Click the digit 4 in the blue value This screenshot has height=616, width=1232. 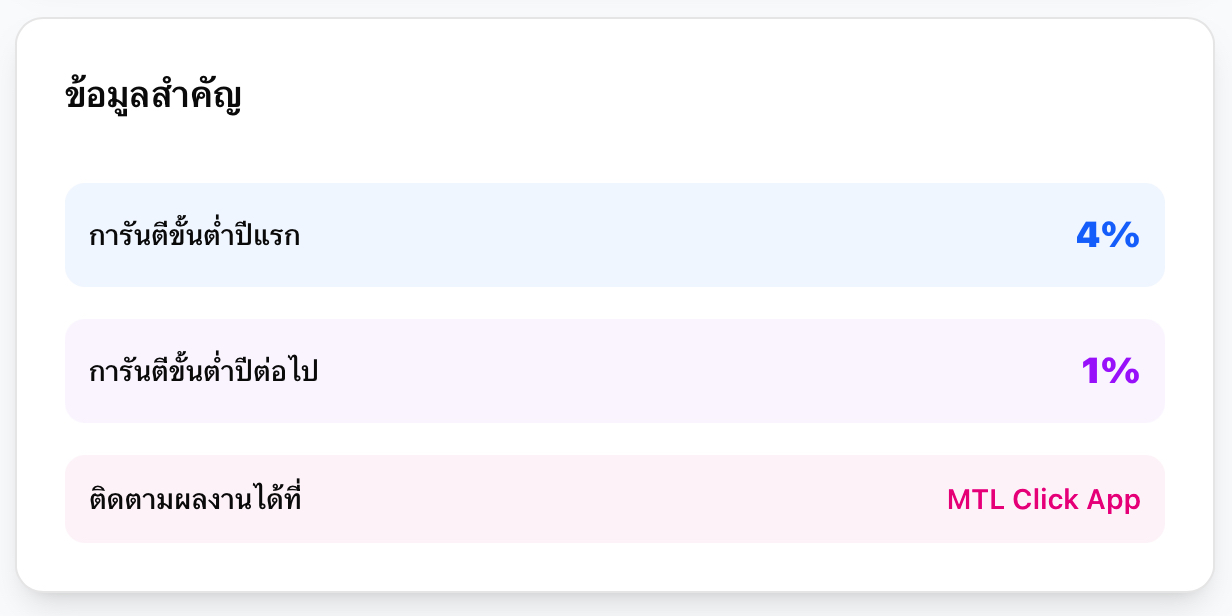1088,235
